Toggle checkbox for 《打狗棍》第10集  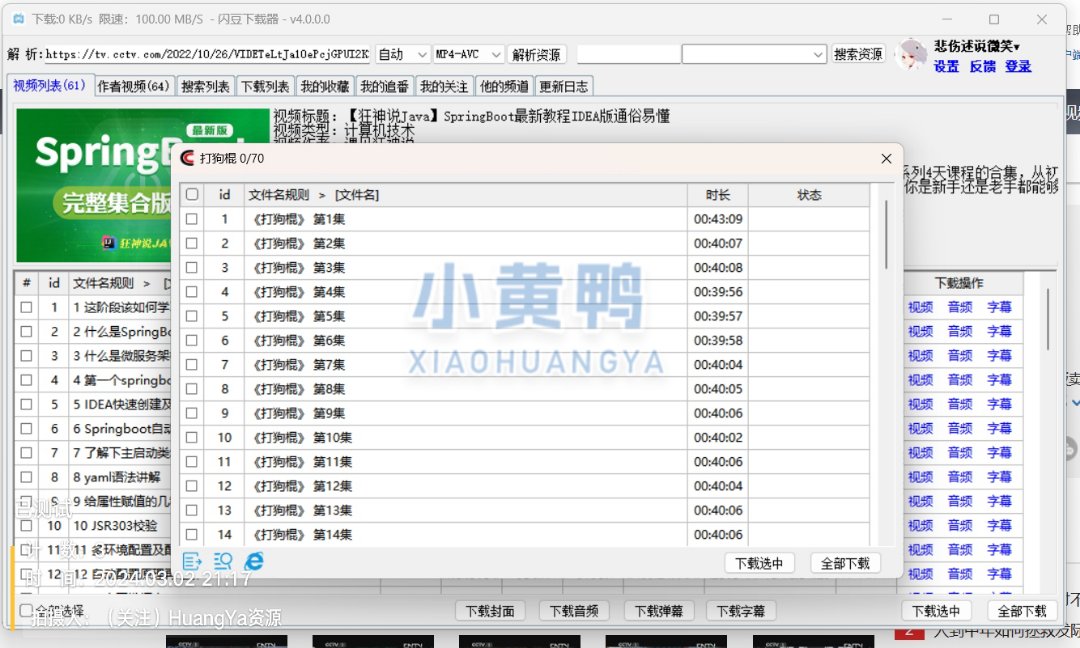coord(192,438)
